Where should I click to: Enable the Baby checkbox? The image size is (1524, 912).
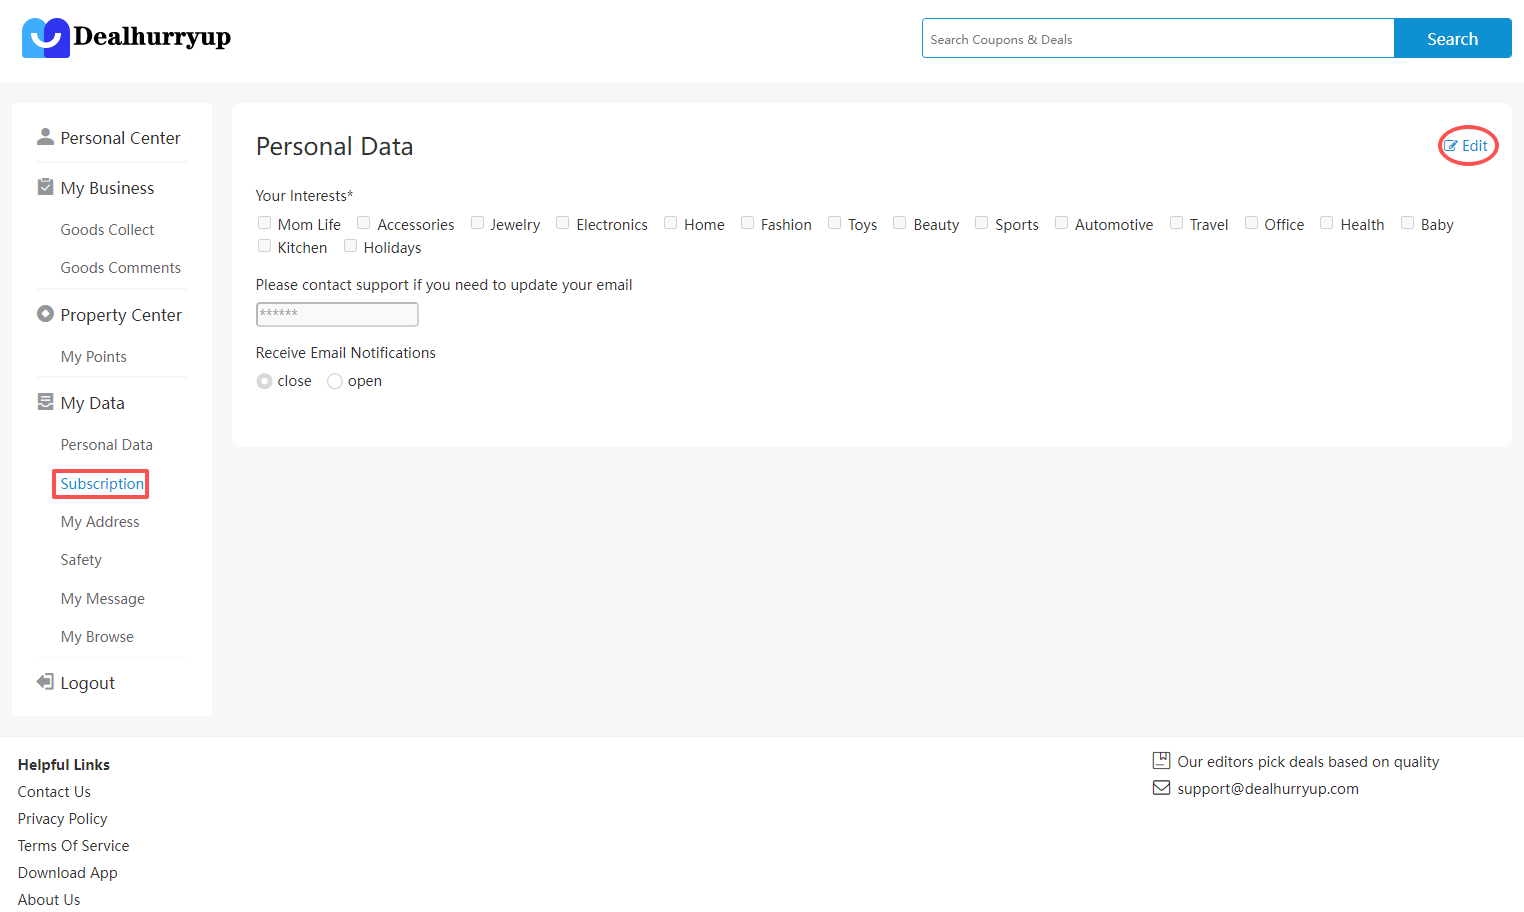(x=1408, y=223)
